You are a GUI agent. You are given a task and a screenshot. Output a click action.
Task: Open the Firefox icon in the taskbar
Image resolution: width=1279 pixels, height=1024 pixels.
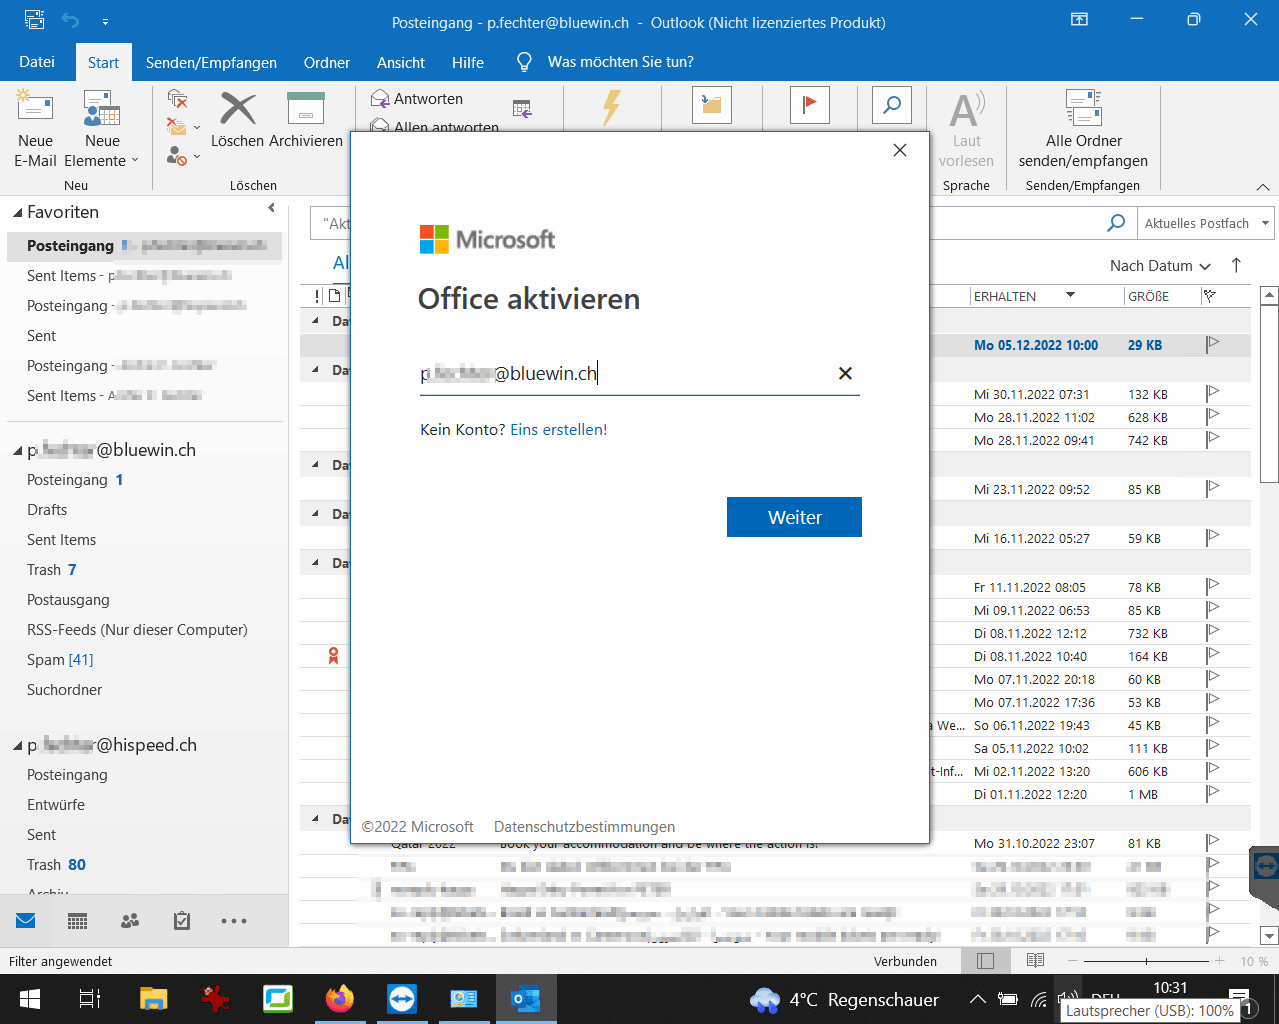coord(340,999)
